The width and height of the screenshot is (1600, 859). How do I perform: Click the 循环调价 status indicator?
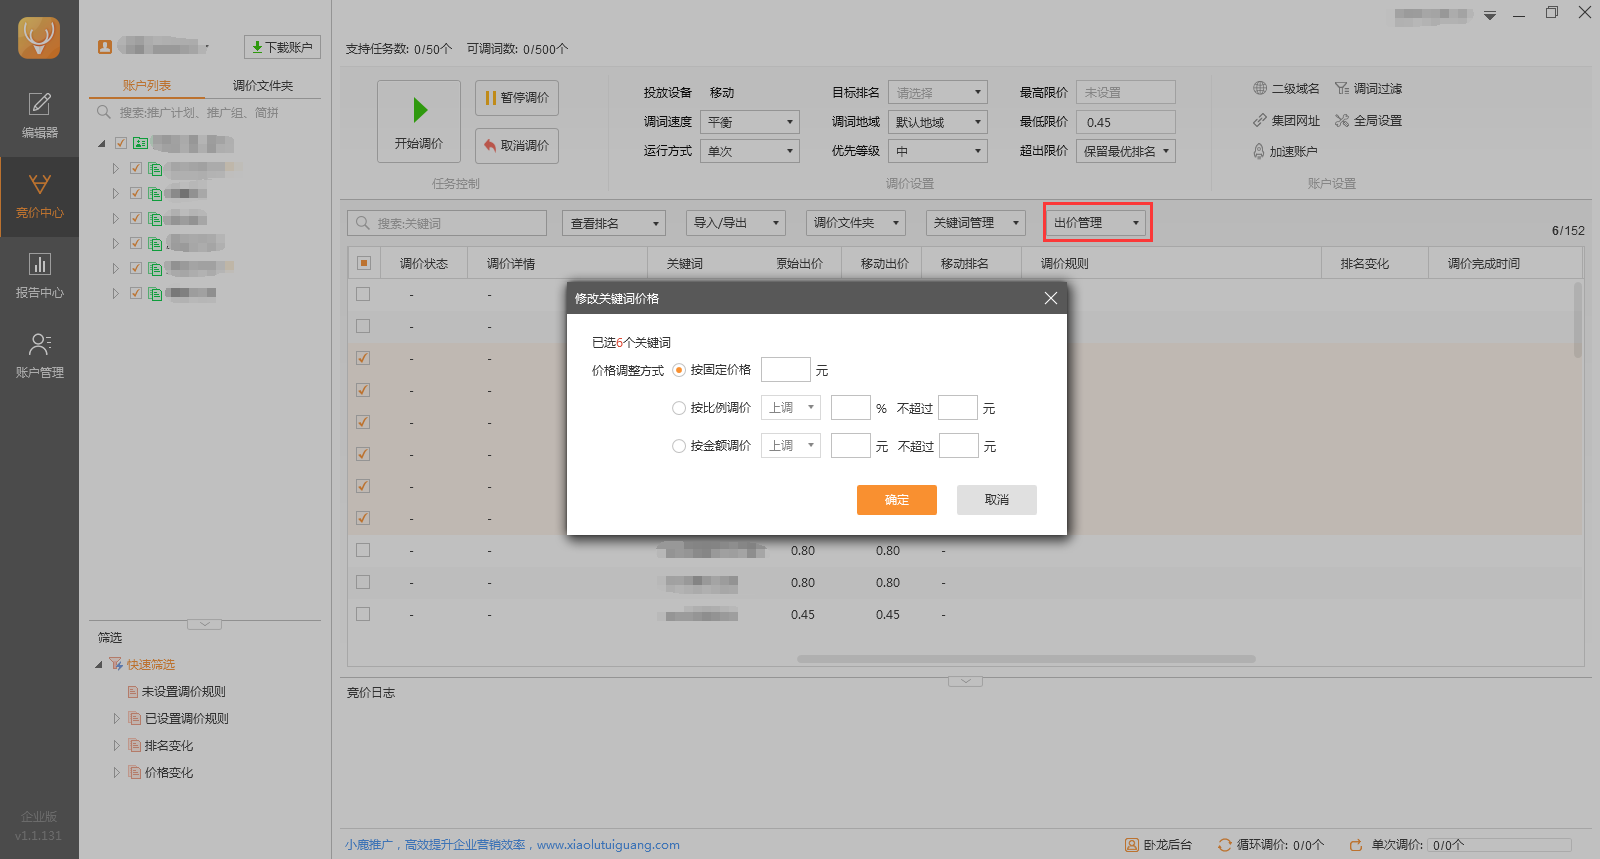[1271, 845]
